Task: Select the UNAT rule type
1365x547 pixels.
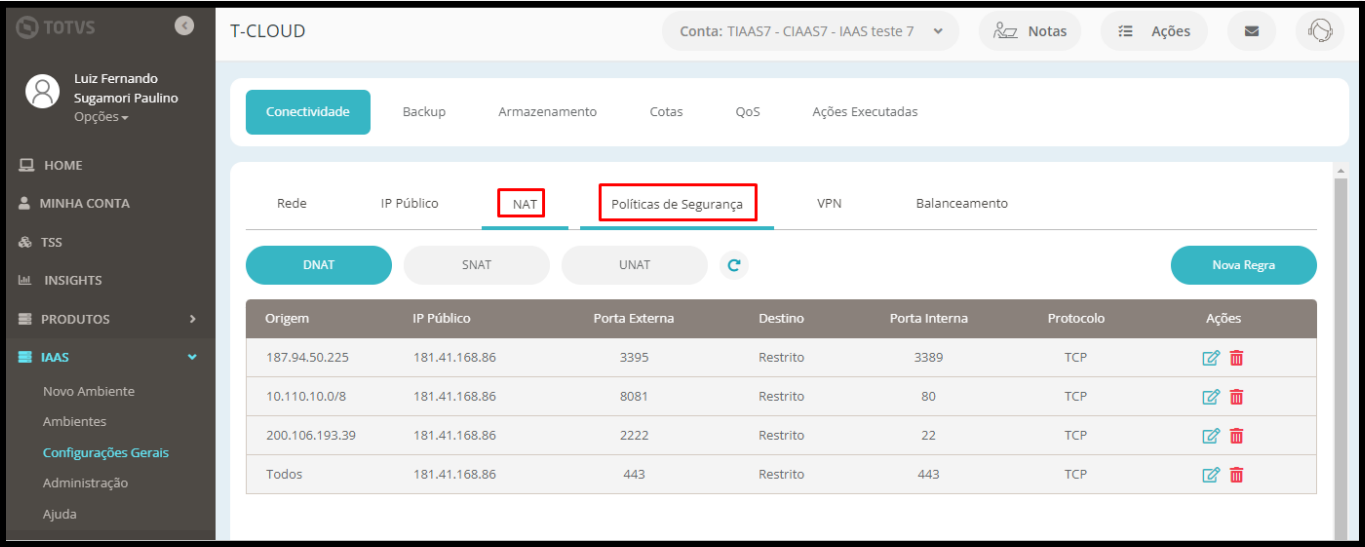Action: [x=634, y=265]
